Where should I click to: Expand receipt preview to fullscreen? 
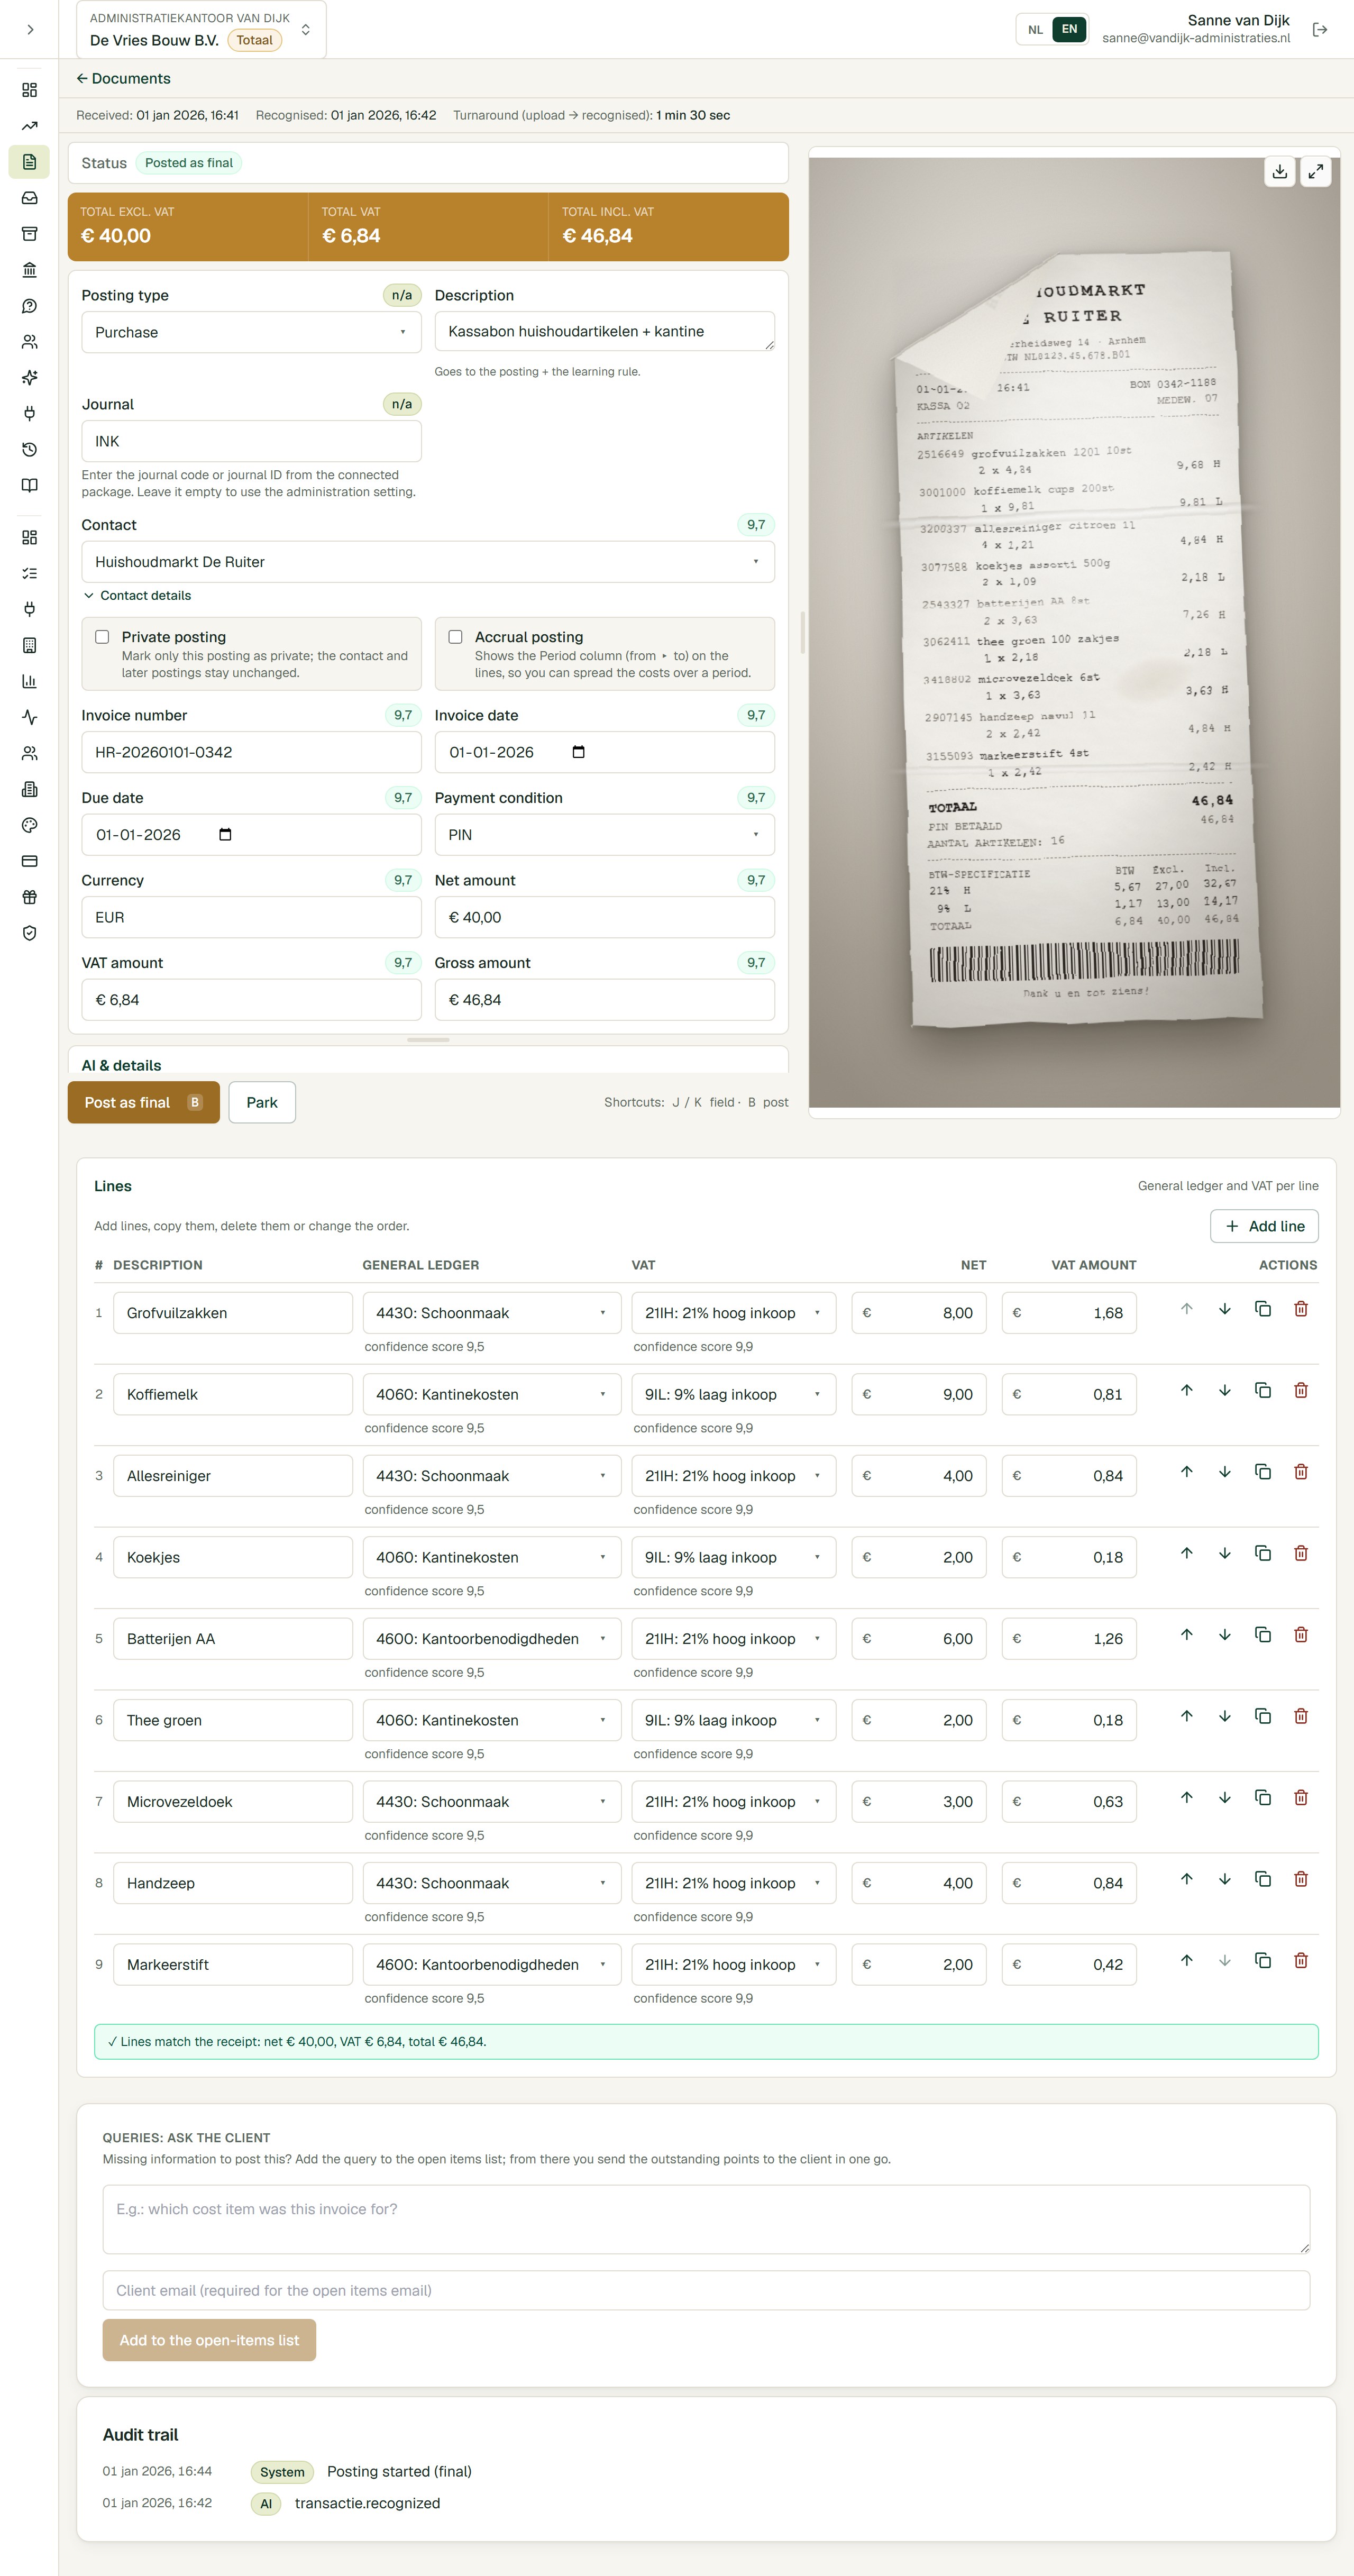pyautogui.click(x=1315, y=172)
